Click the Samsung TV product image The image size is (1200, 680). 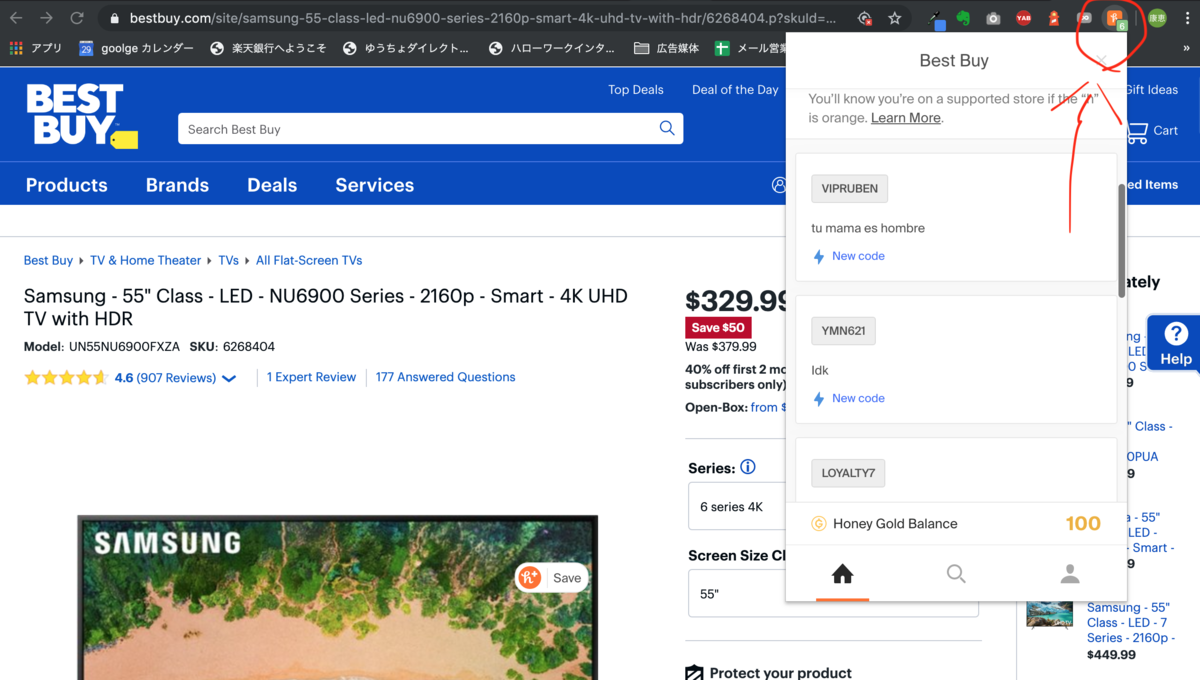[x=338, y=598]
